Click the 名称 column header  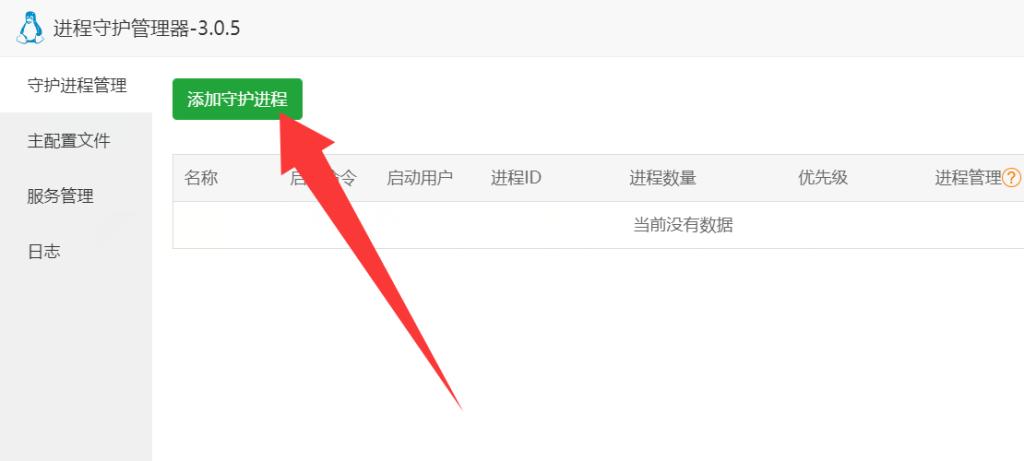pos(200,178)
